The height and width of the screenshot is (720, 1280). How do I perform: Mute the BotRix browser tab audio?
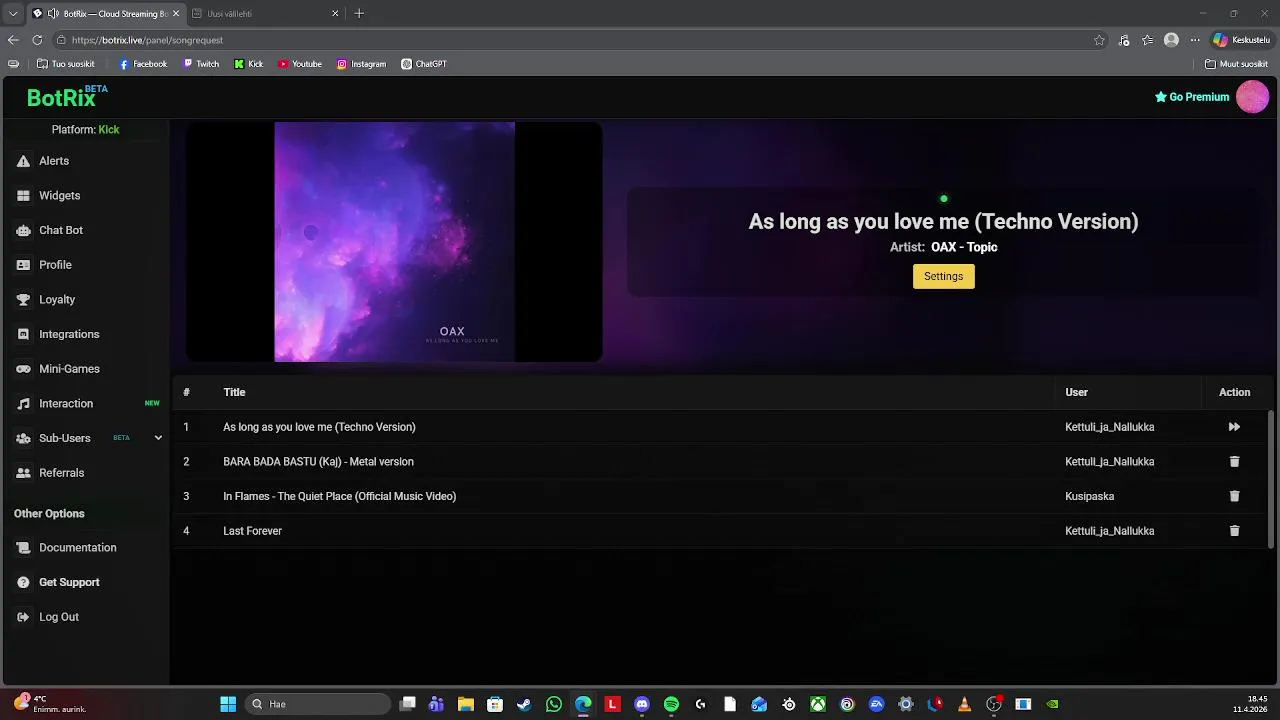coord(53,13)
